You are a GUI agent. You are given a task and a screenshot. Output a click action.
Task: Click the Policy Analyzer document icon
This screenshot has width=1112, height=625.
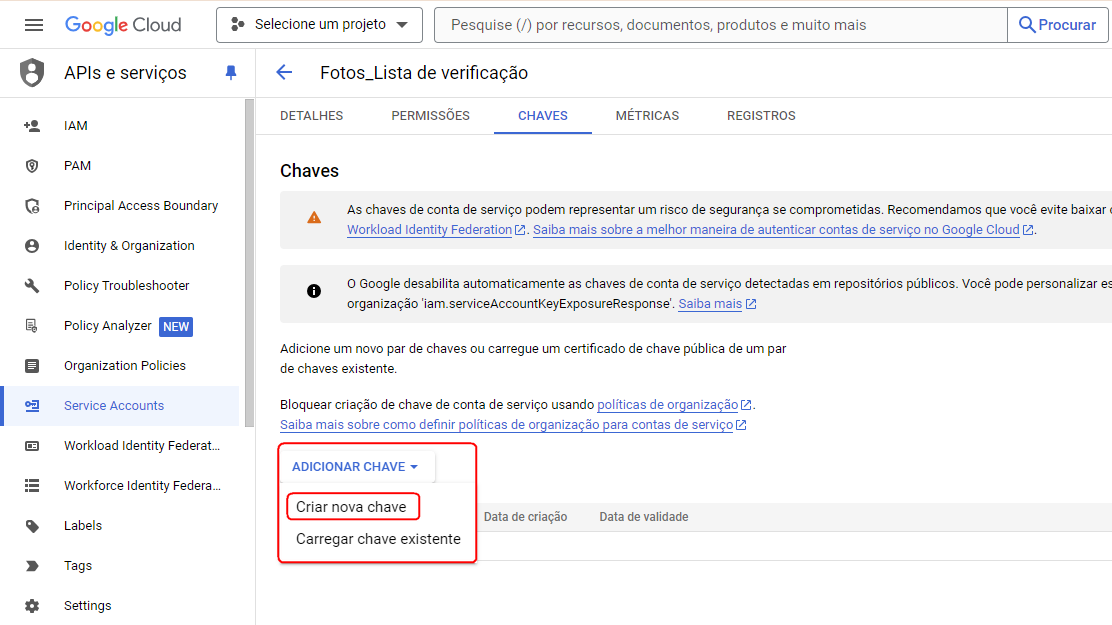(x=32, y=326)
